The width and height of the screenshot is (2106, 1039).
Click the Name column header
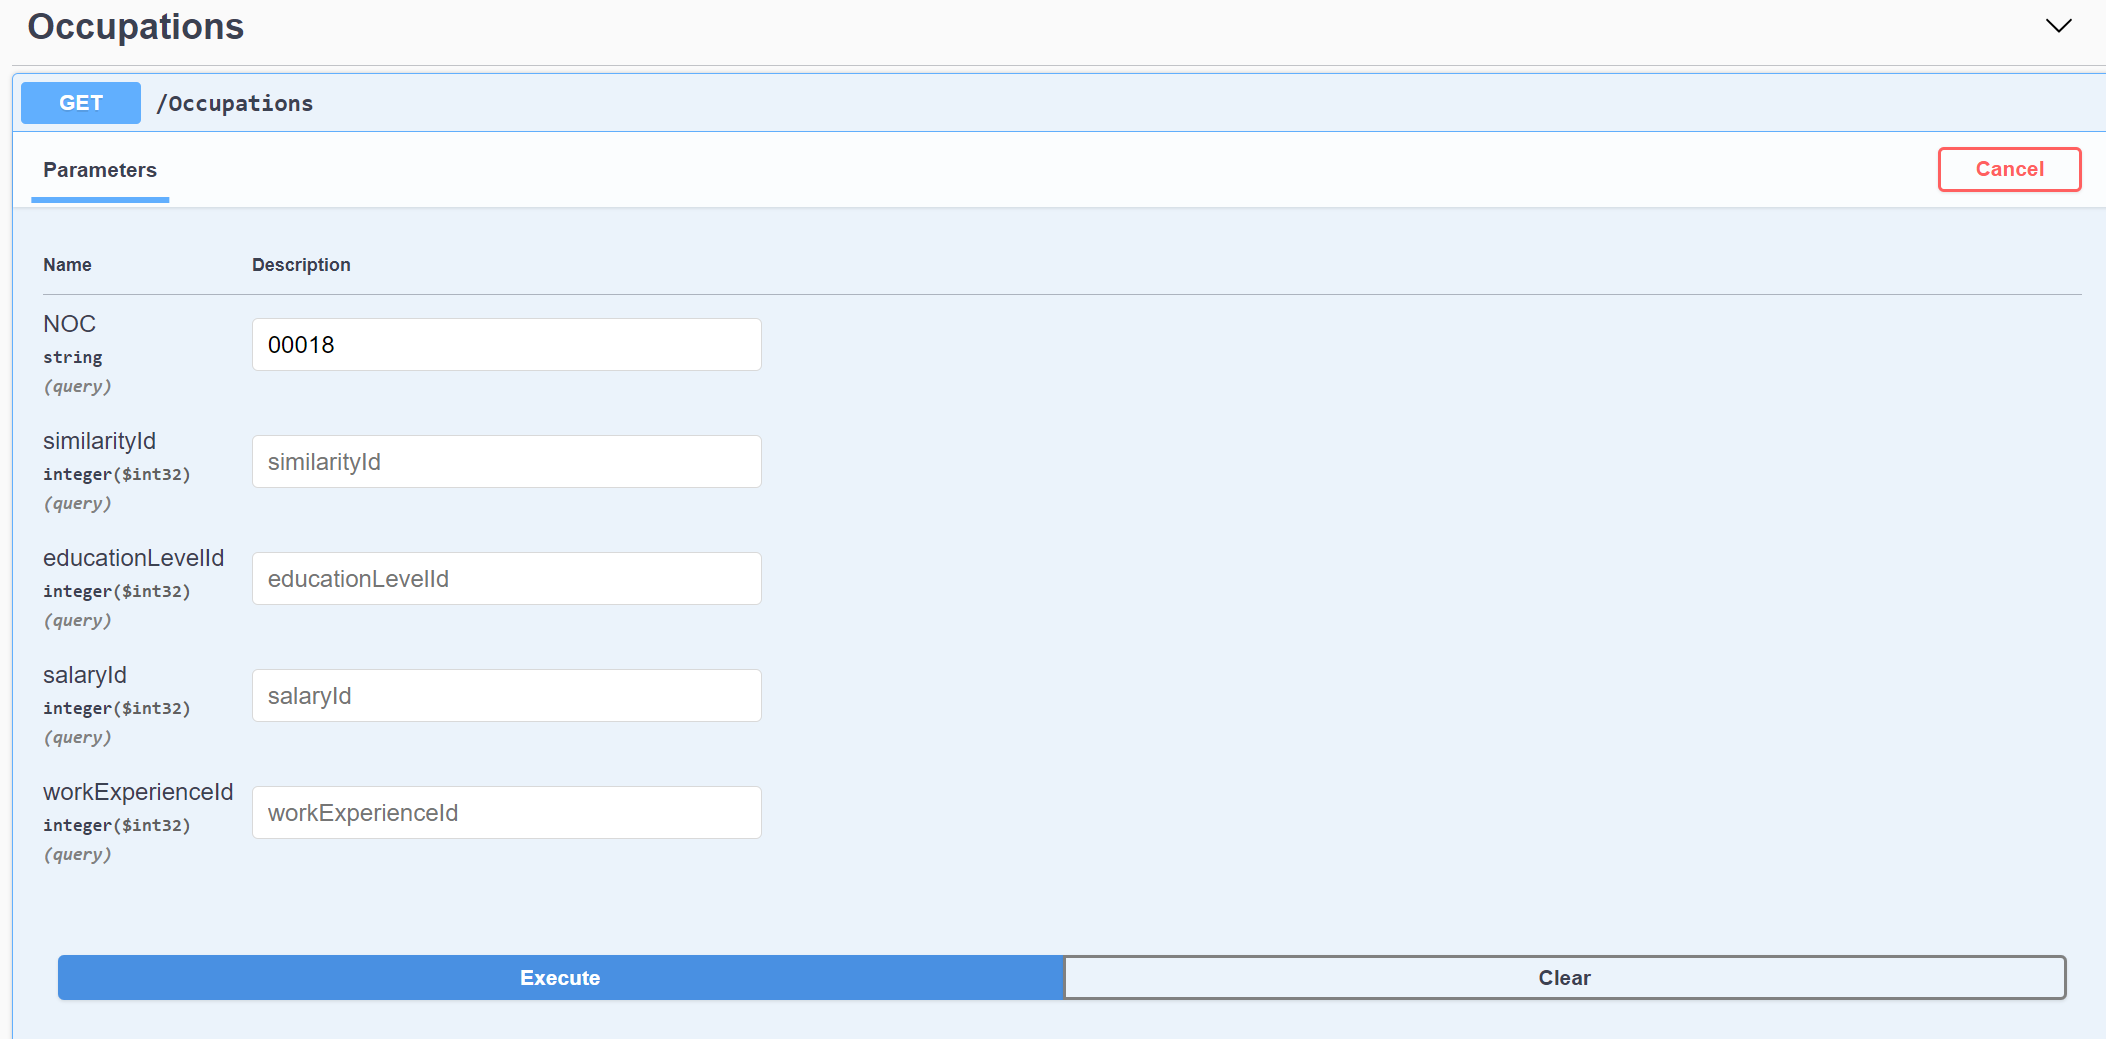click(x=67, y=265)
